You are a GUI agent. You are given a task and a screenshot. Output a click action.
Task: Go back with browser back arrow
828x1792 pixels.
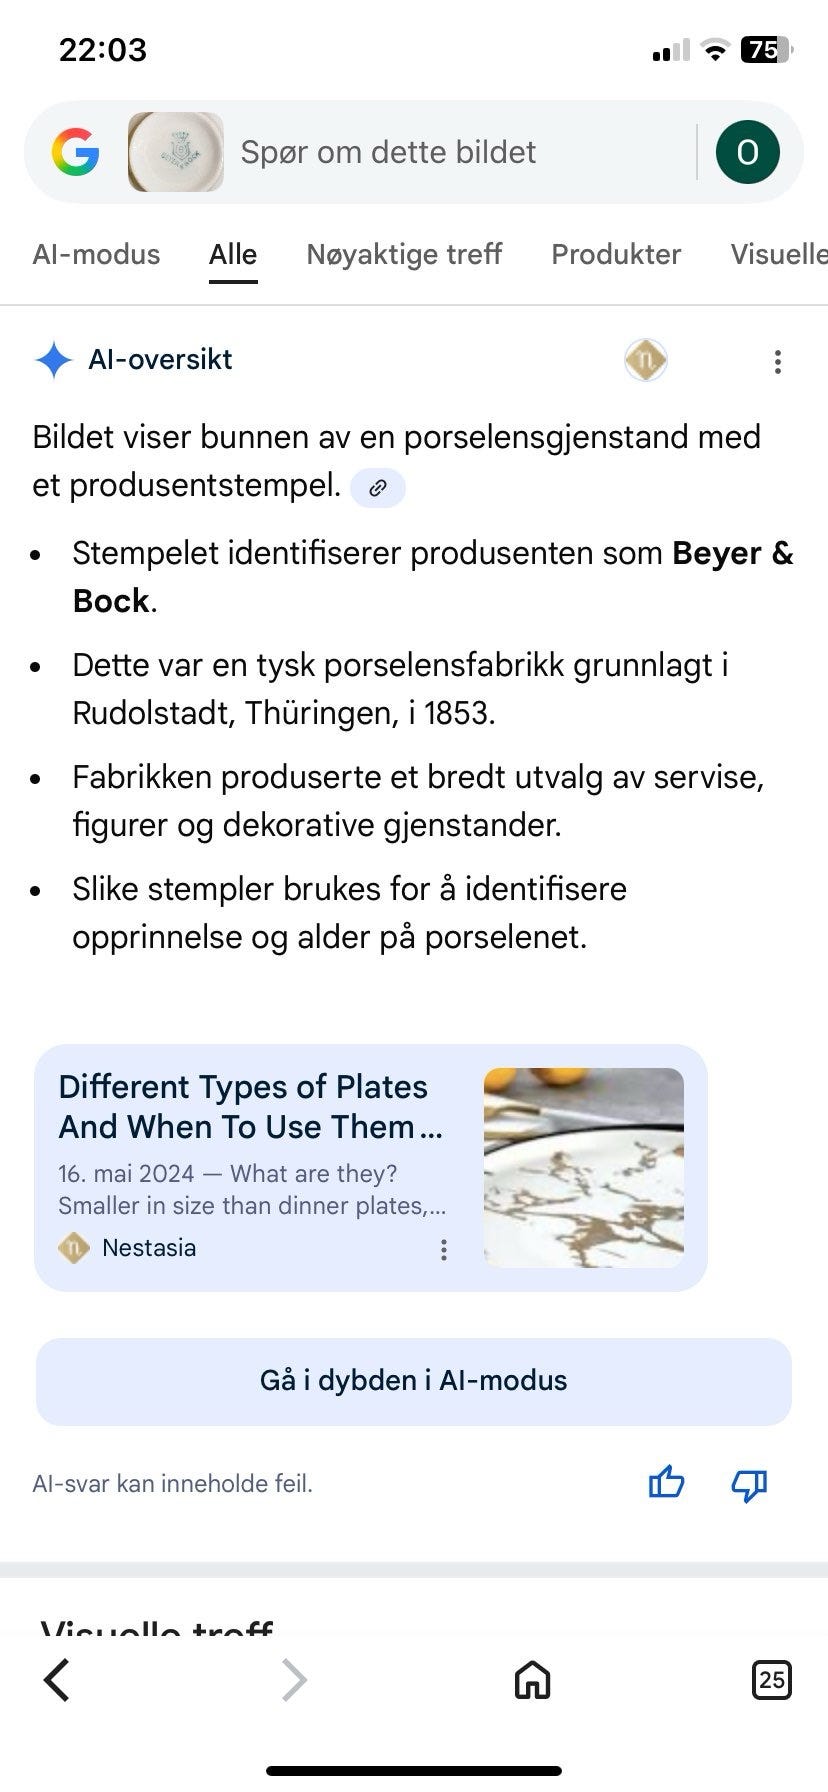click(x=58, y=1680)
